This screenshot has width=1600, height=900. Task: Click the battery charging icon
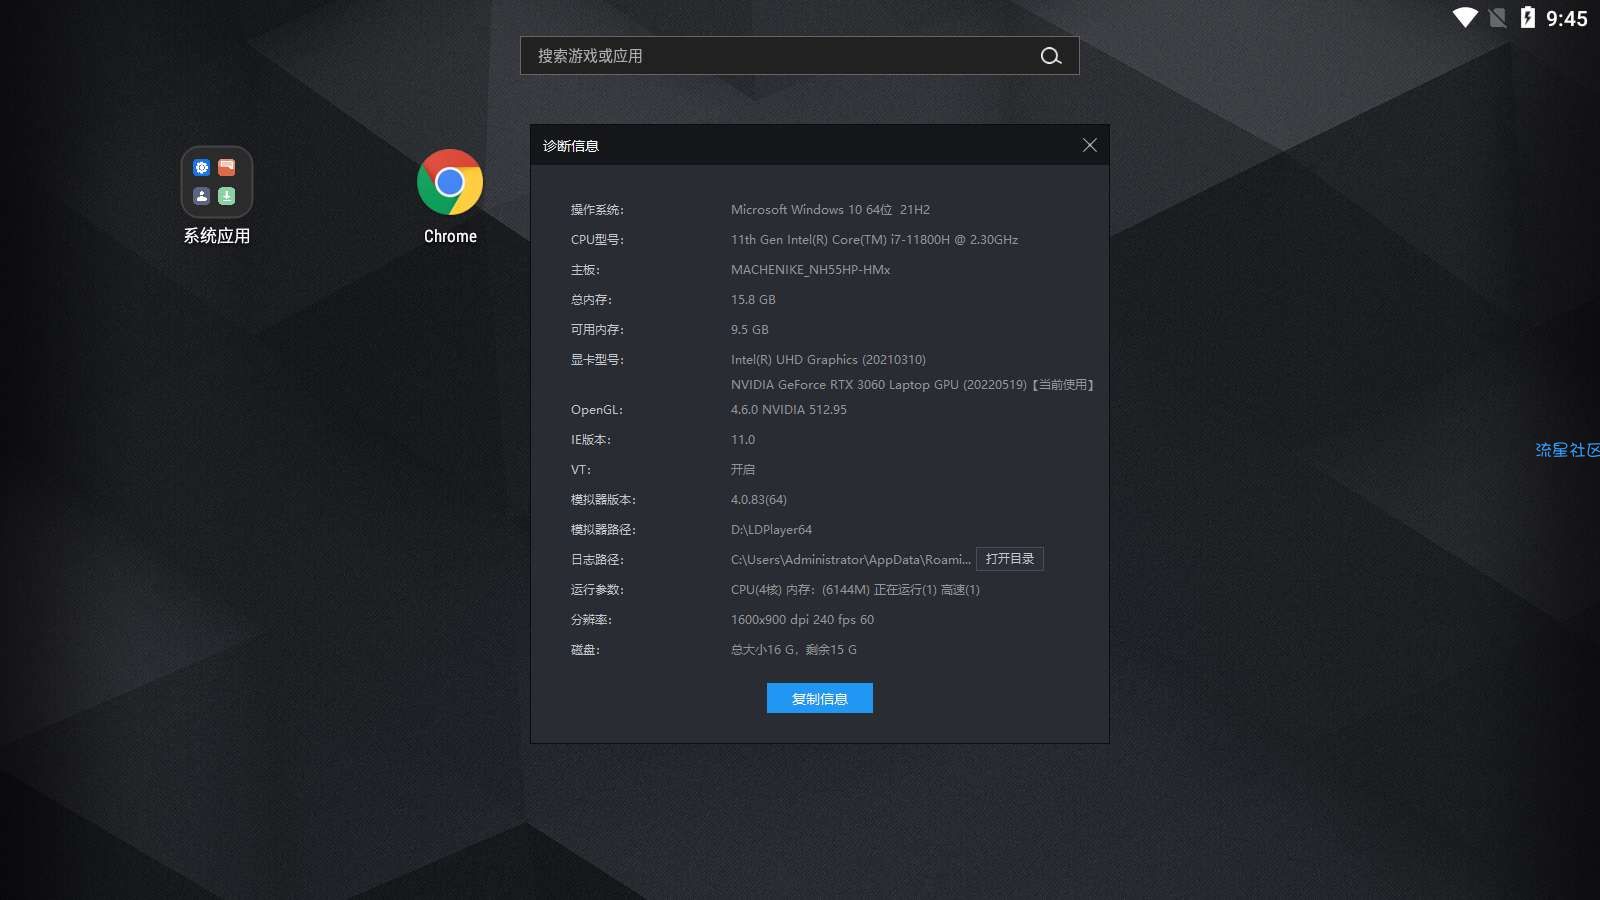click(1527, 17)
